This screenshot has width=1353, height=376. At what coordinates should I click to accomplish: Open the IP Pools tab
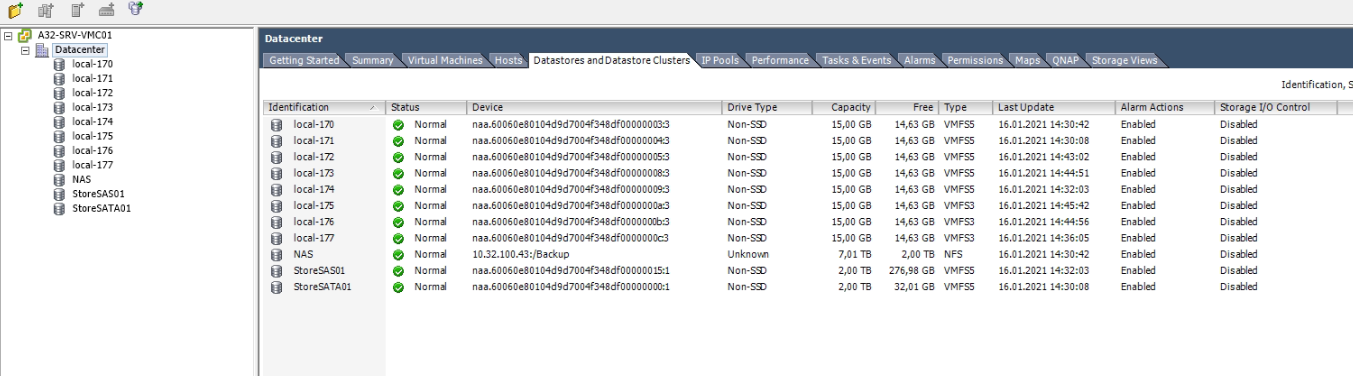click(x=720, y=61)
